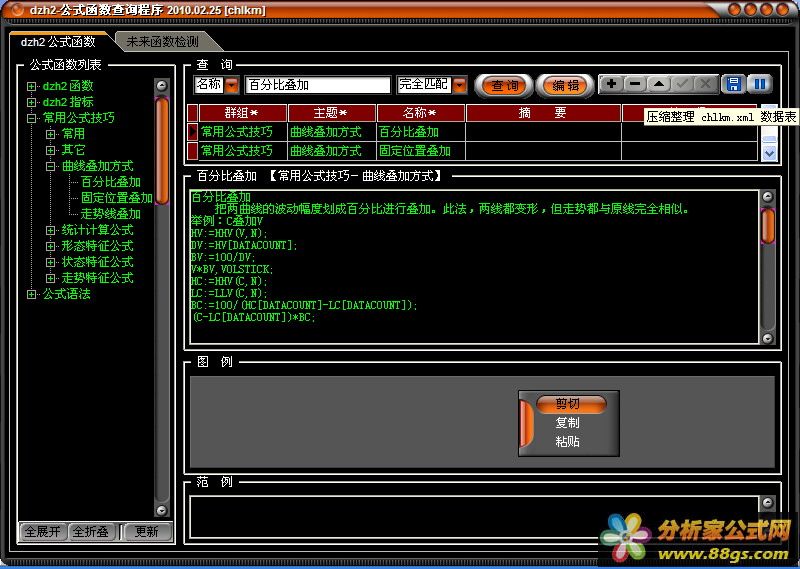This screenshot has width=800, height=569.
Task: Select 走势线叠加 in the formula tree
Action: click(x=111, y=214)
